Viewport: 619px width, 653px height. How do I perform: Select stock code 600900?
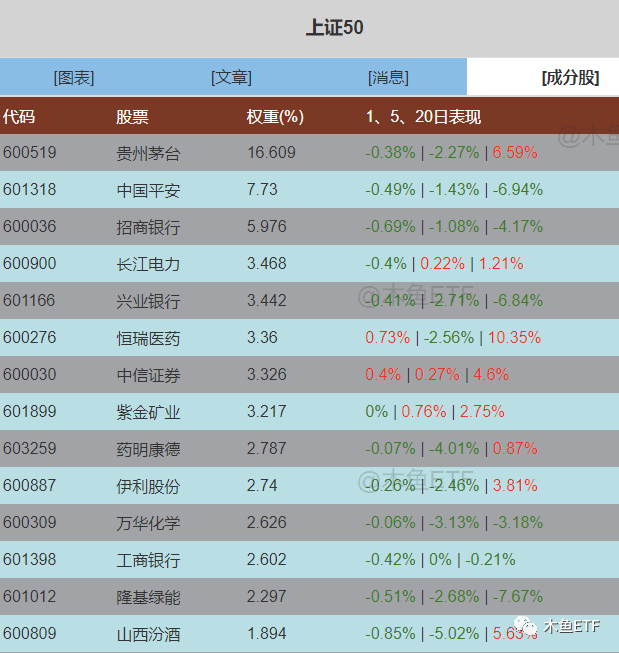[30, 264]
